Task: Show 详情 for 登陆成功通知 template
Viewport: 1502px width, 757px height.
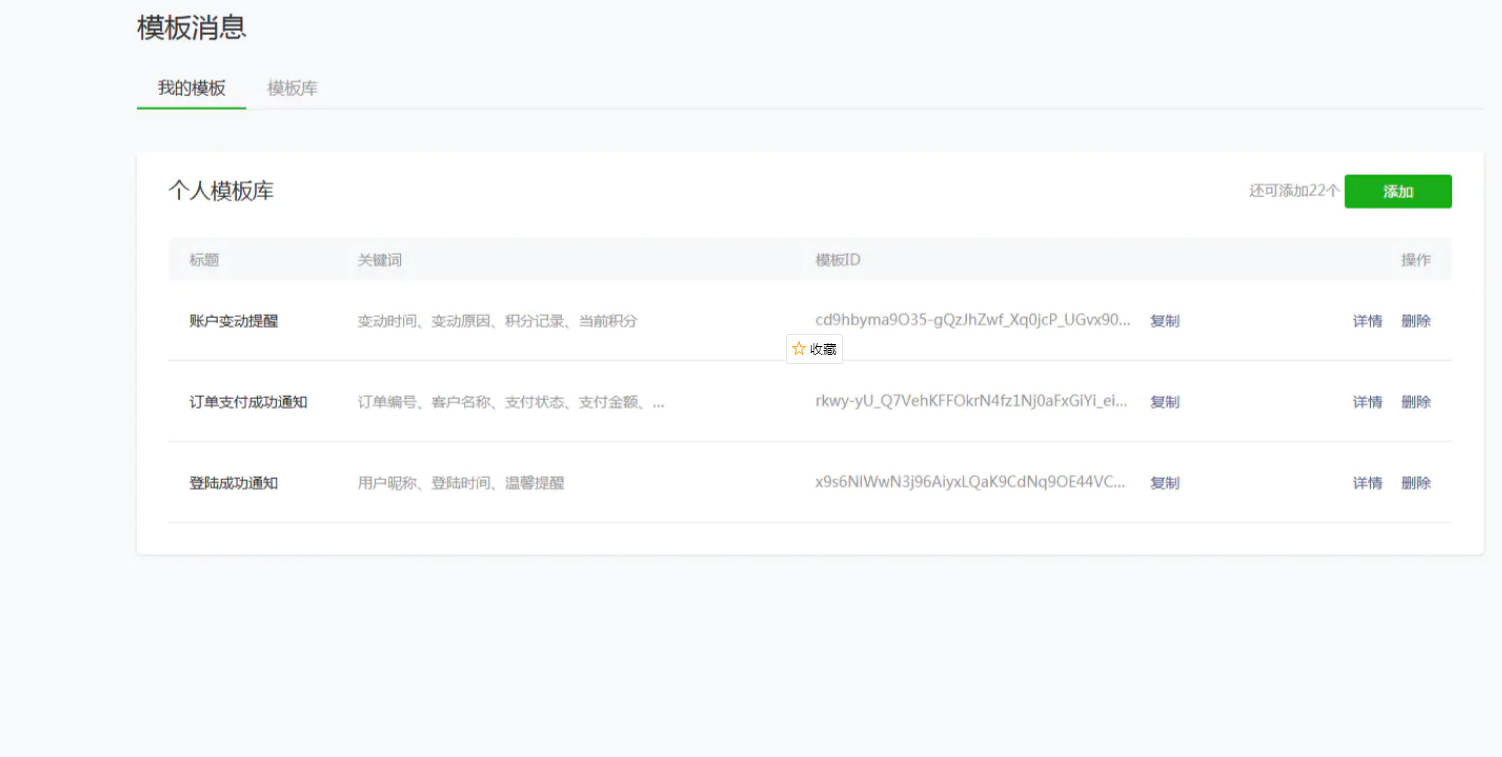Action: tap(1367, 483)
